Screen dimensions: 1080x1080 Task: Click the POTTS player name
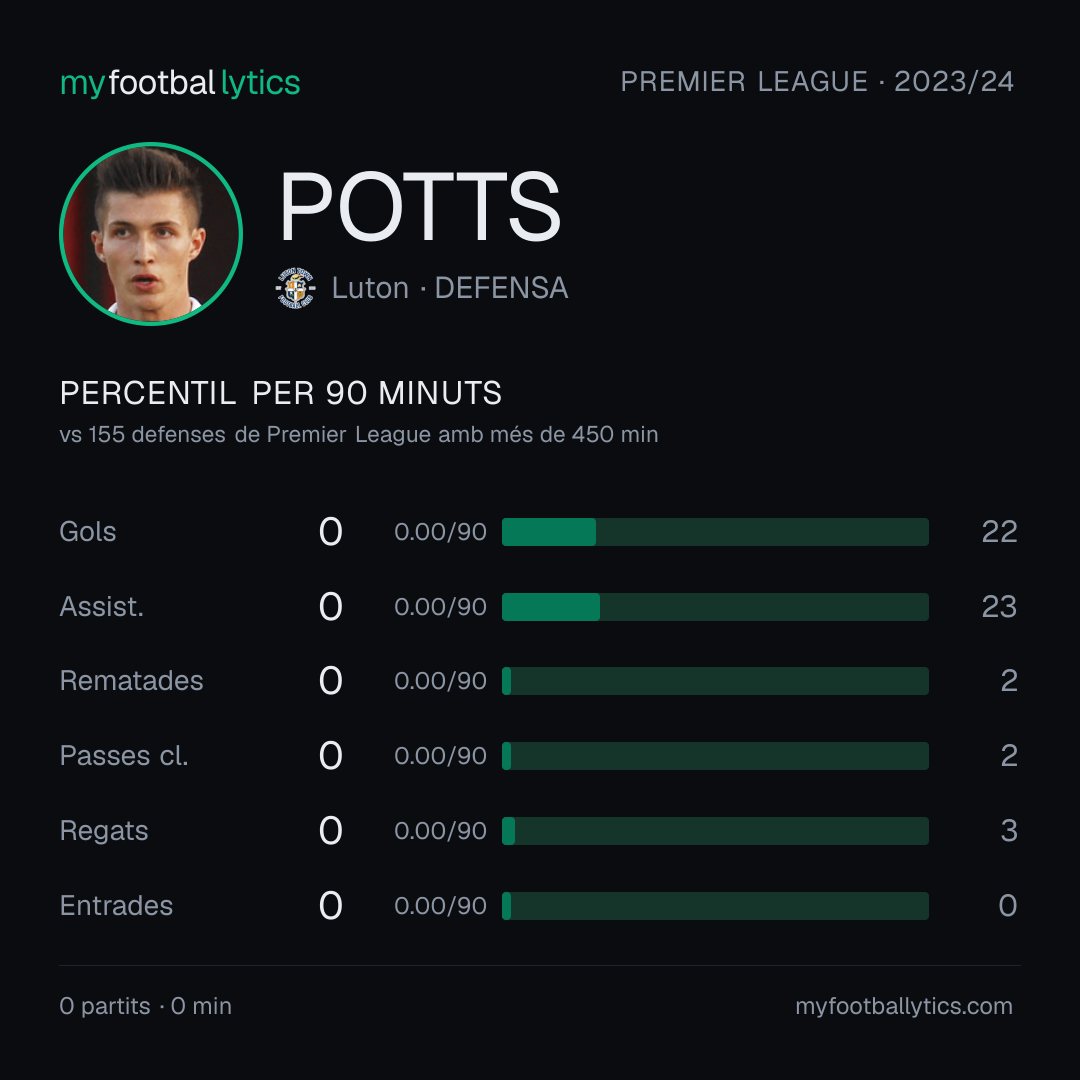419,207
